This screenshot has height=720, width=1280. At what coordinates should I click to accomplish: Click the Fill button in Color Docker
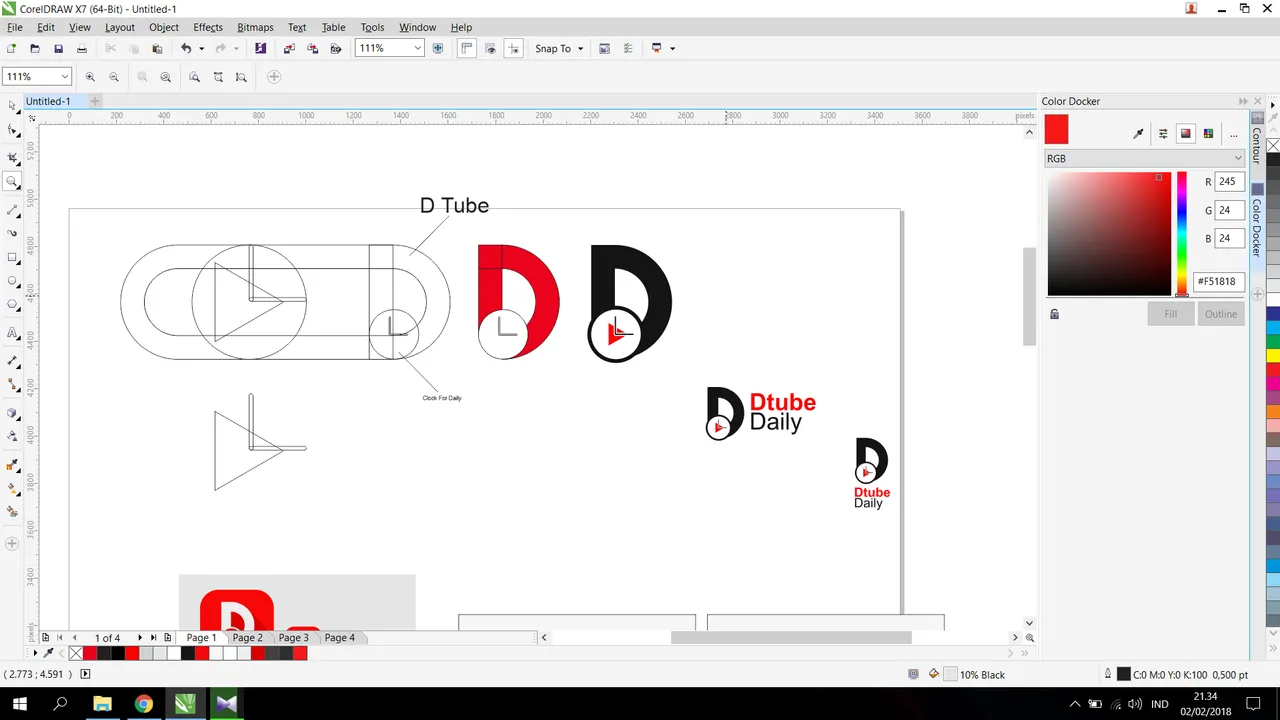(1170, 314)
